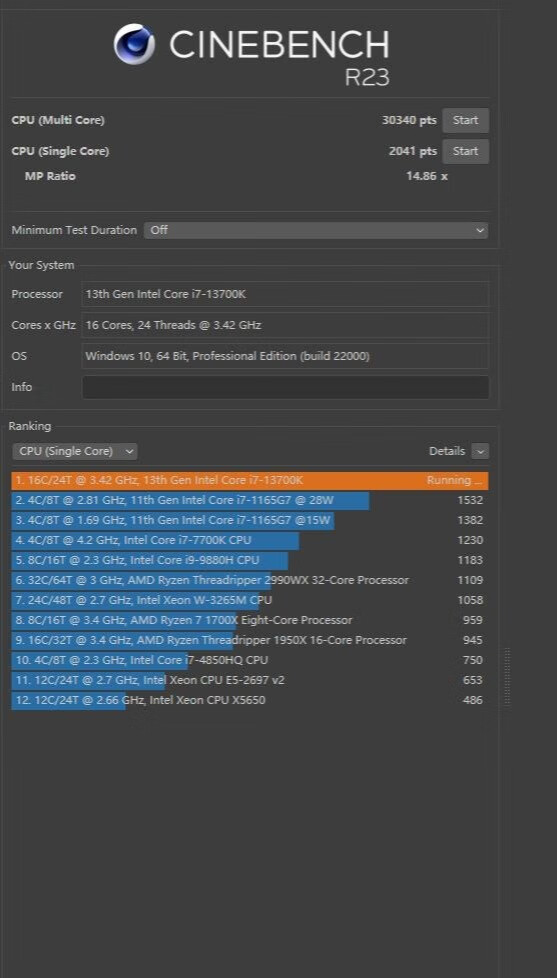Select the i7-1165G7 @15W ranking row

(x=249, y=520)
